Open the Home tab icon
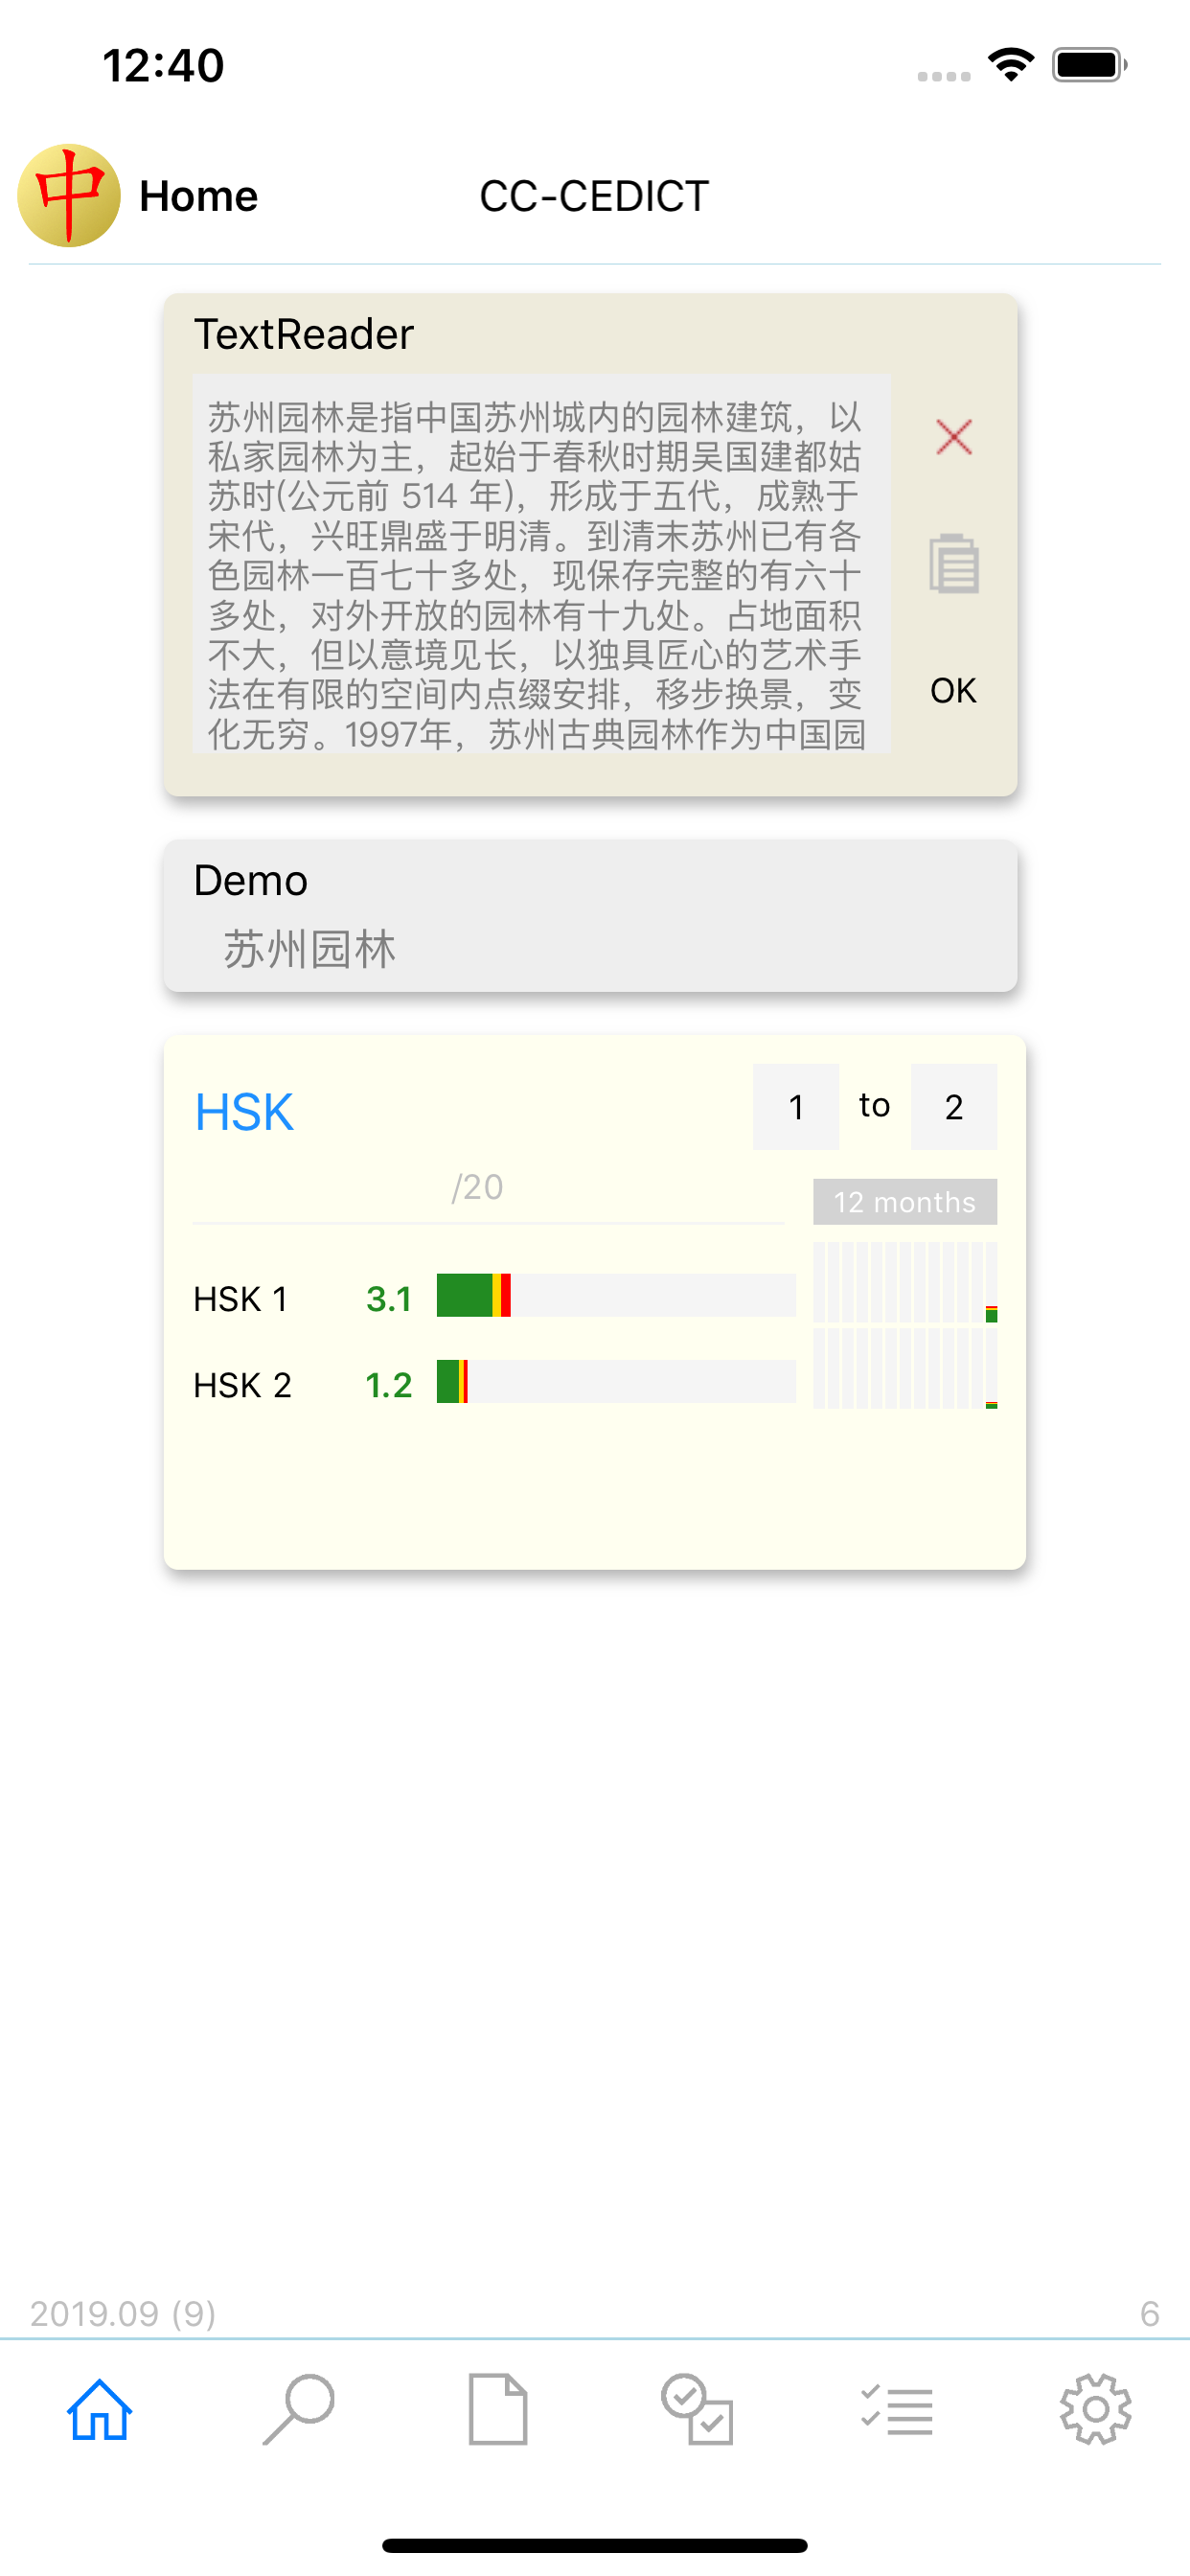 click(99, 2410)
